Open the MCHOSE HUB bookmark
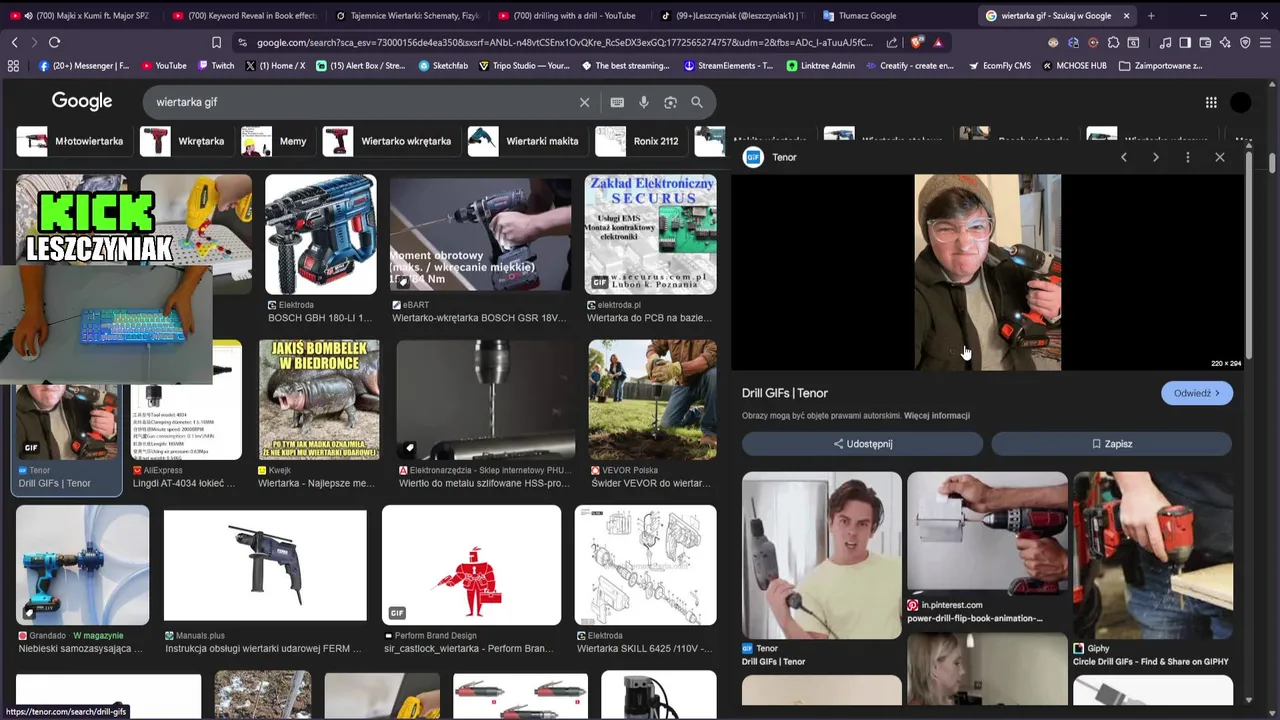Screen dimensions: 1280x720 pos(1074,66)
